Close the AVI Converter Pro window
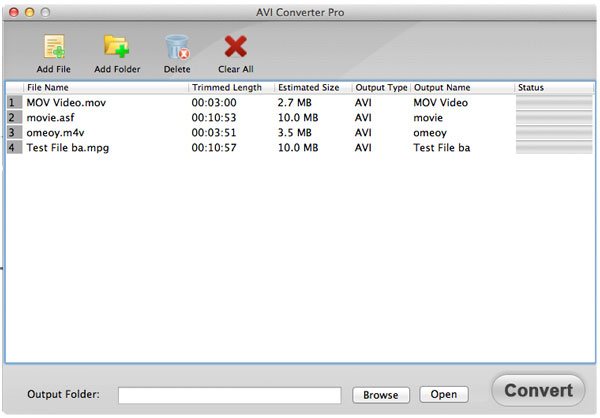600x418 pixels. [14, 12]
